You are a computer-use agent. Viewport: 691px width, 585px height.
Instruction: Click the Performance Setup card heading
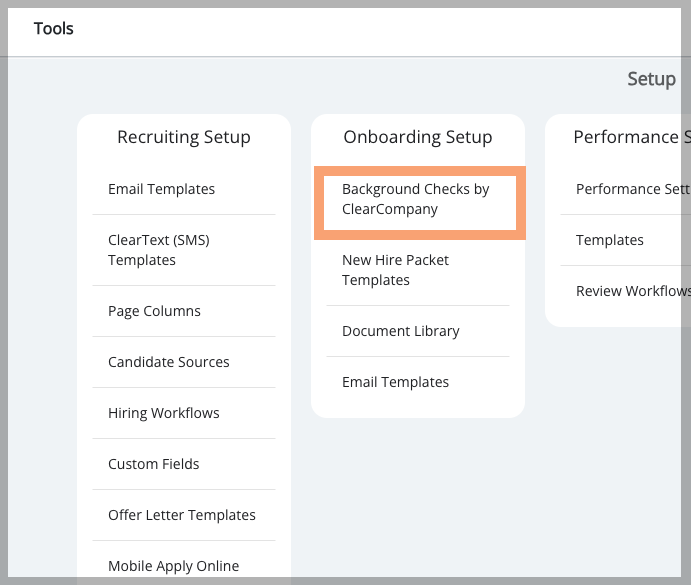pos(631,137)
